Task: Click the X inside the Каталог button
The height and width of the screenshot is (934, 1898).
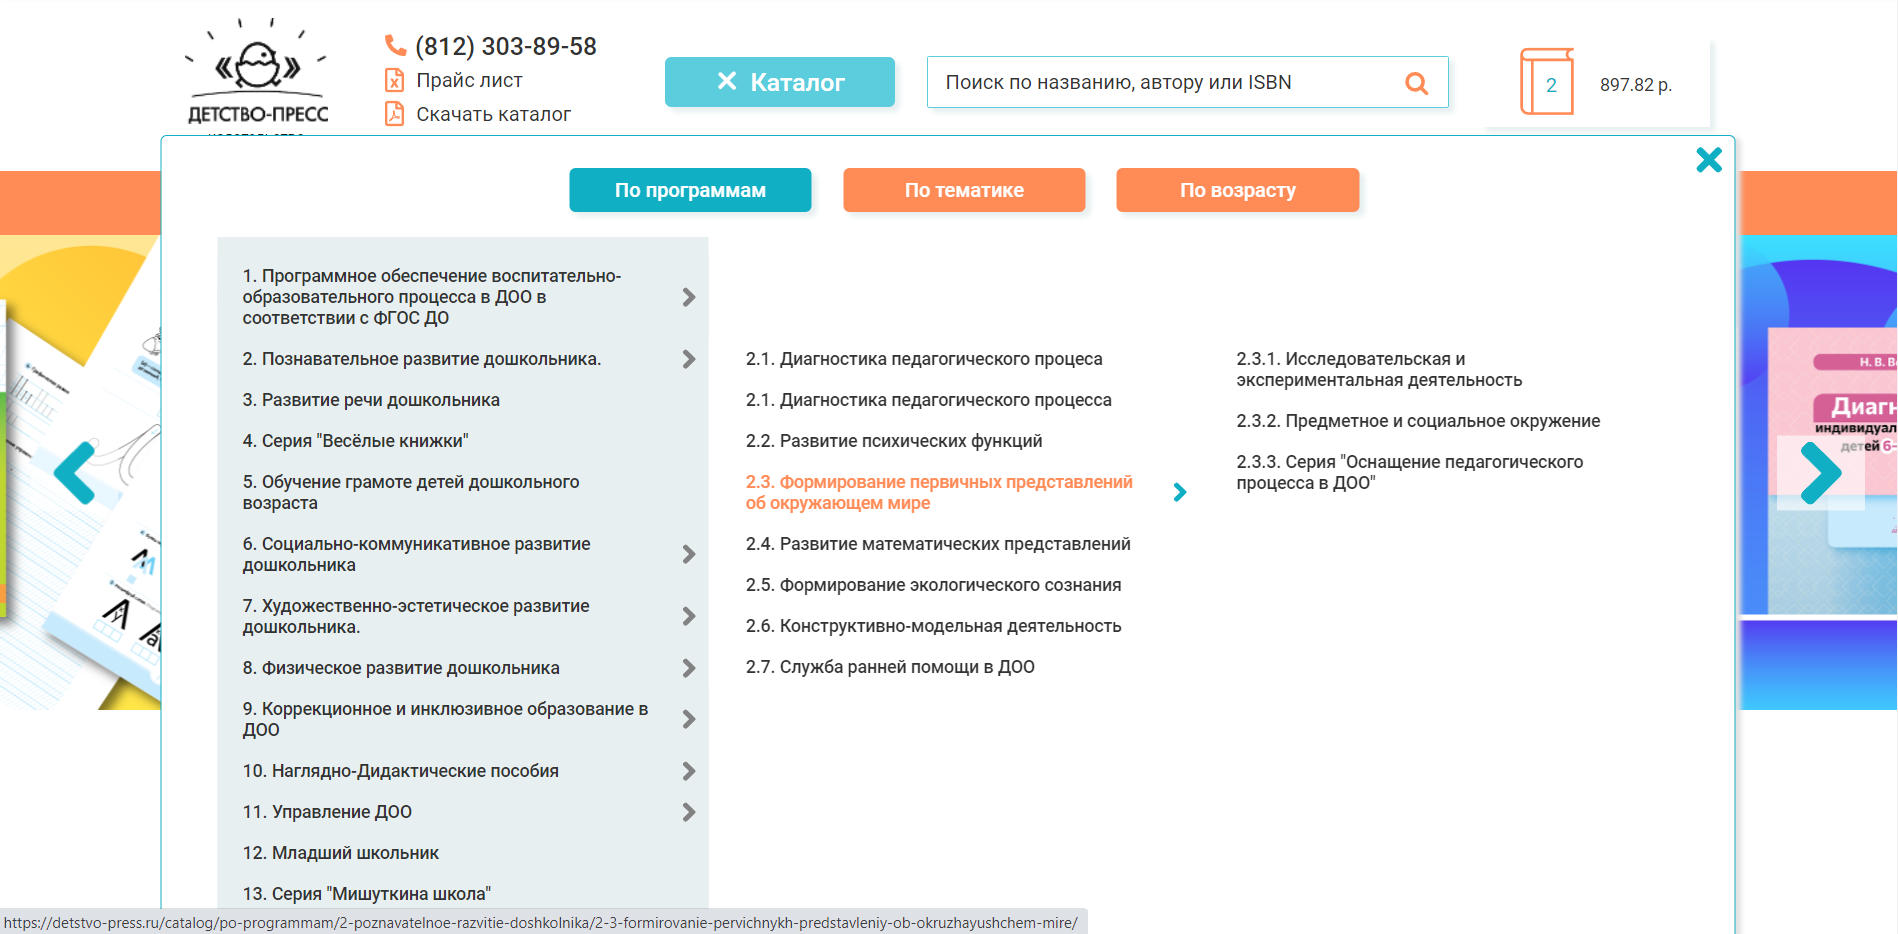Action: point(726,82)
